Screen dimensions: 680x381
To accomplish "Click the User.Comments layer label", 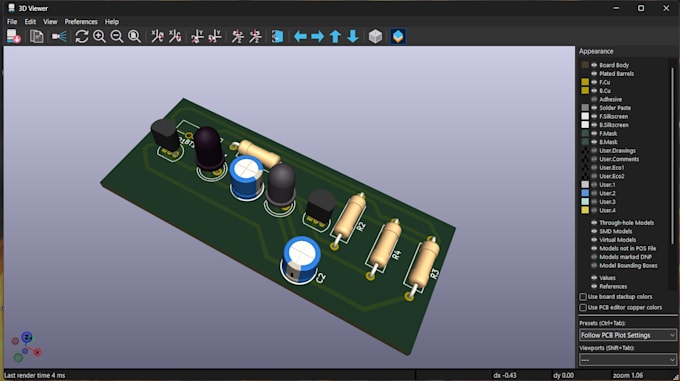I will pyautogui.click(x=619, y=159).
